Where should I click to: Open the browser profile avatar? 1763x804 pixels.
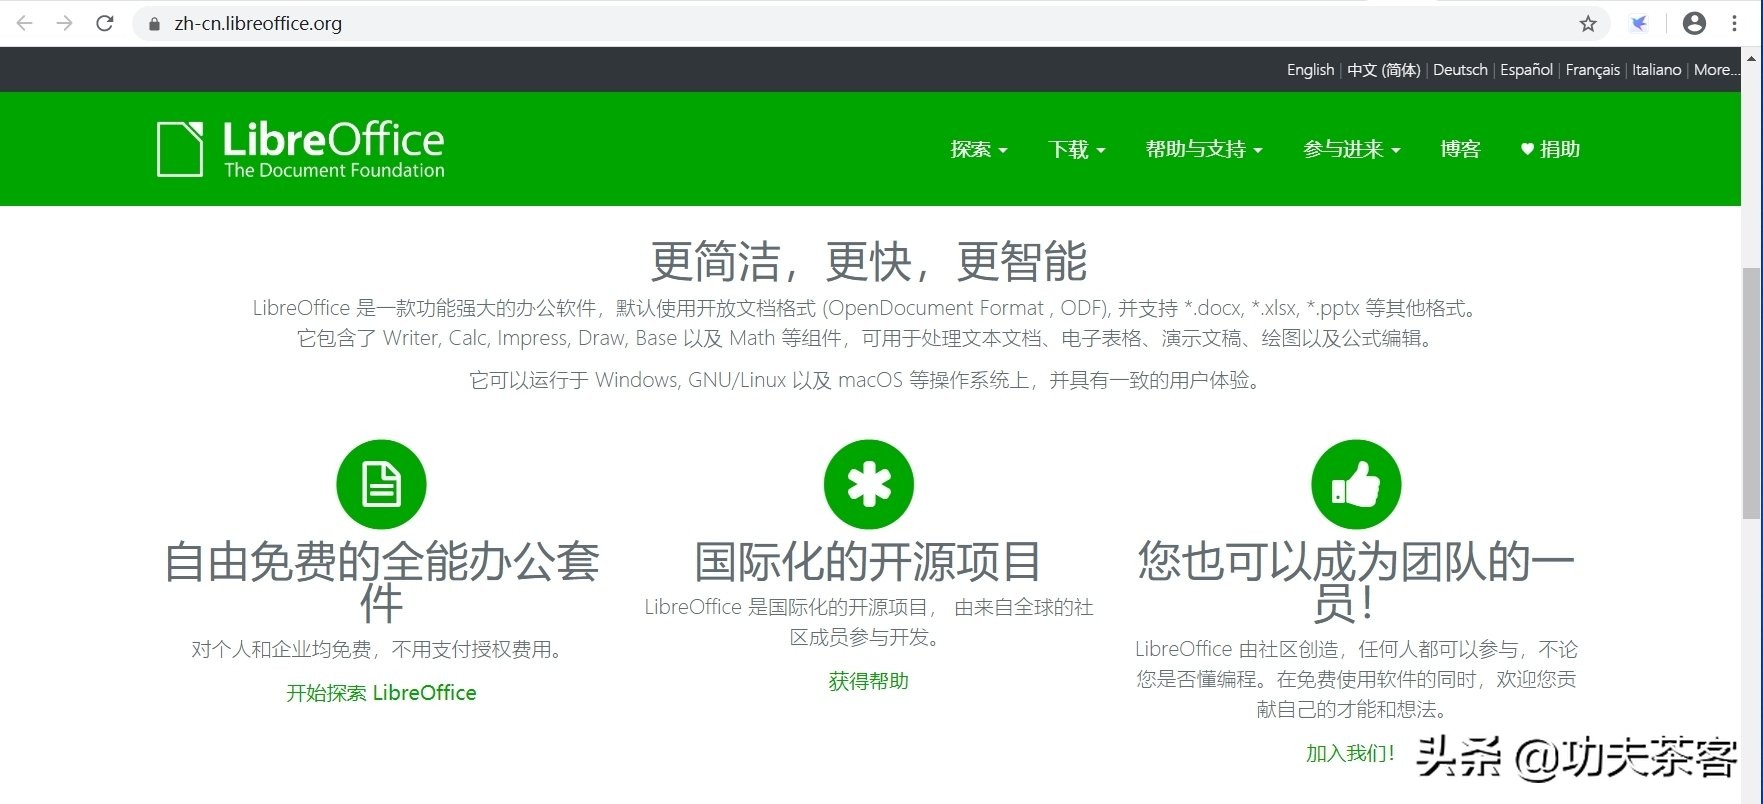click(1694, 23)
